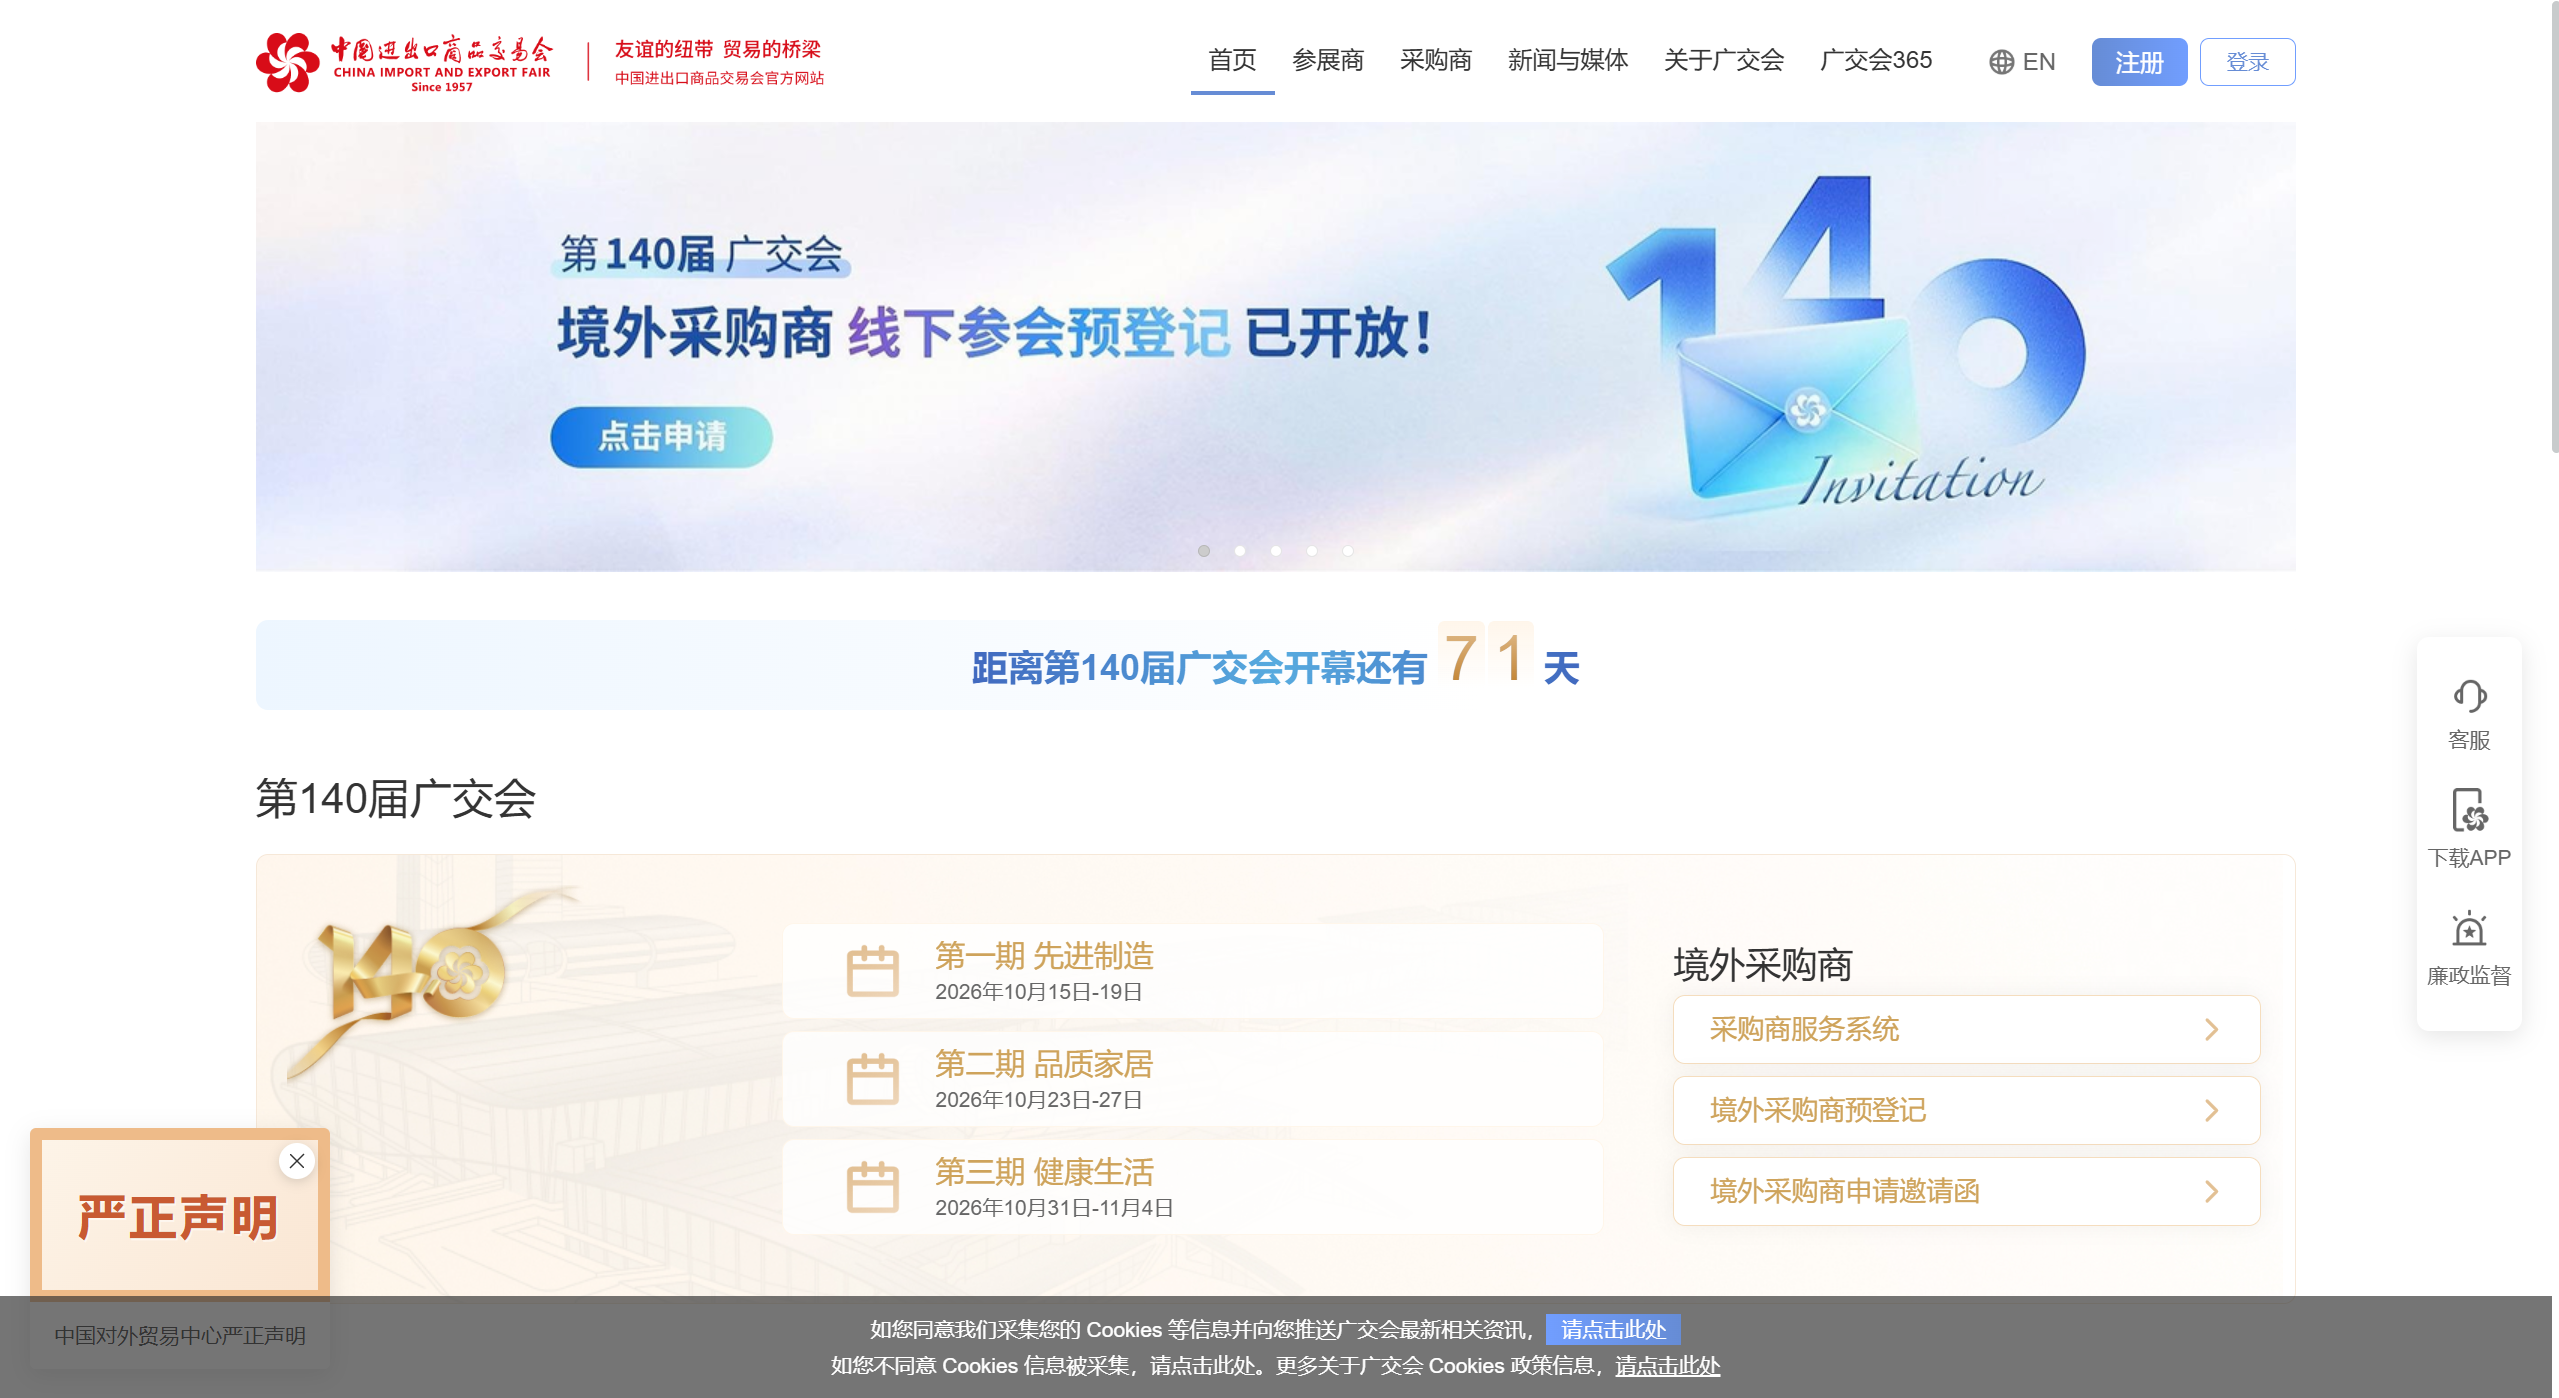The height and width of the screenshot is (1398, 2559).
Task: Click date text 2026年10月23日-27日
Action: (x=1038, y=1100)
